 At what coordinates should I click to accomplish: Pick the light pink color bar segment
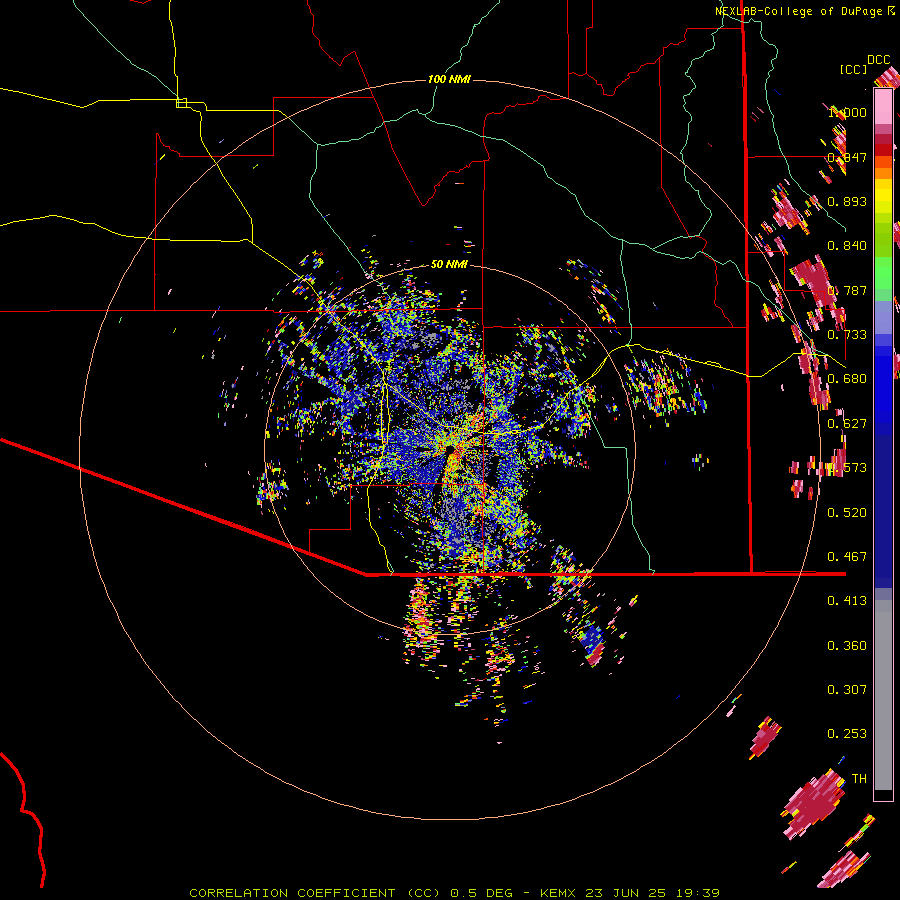pos(883,107)
